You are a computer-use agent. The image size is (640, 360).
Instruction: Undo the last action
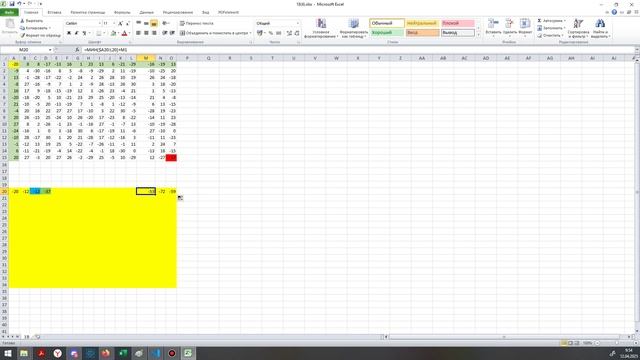tap(19, 4)
